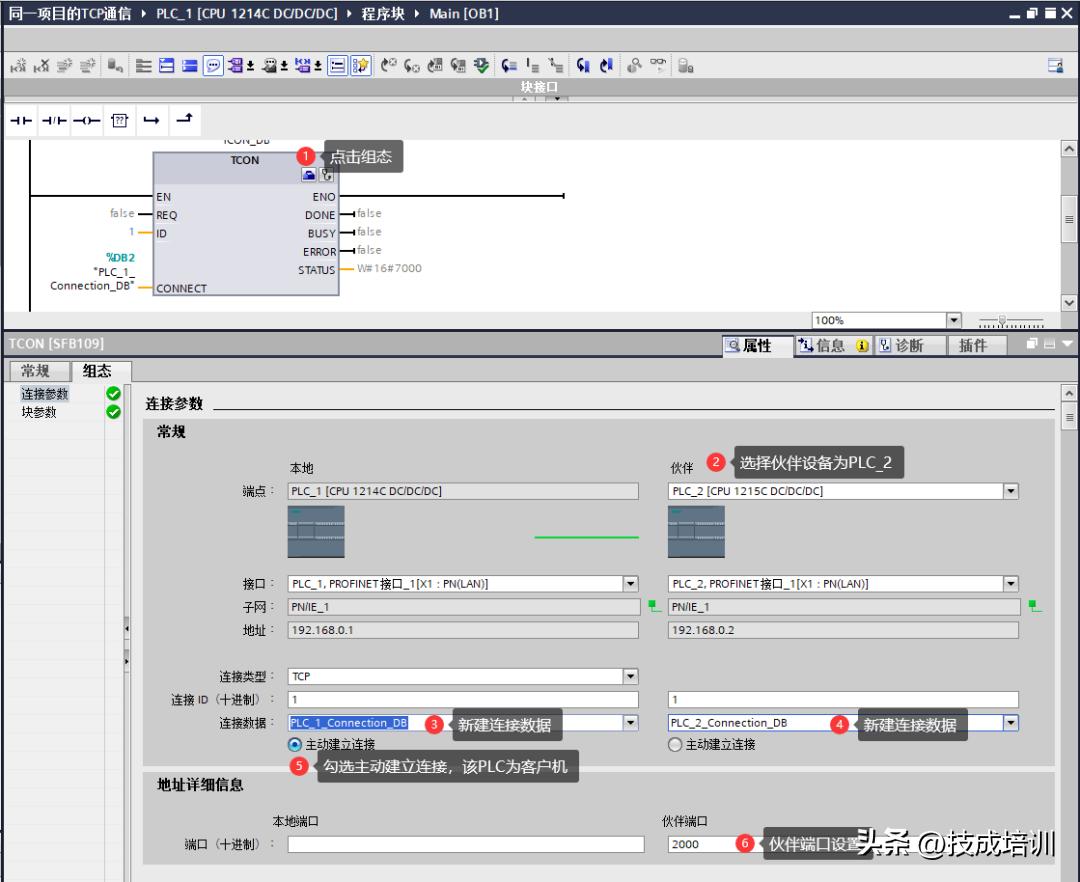The height and width of the screenshot is (882, 1080).
Task: Insert a normally closed contact
Action: 54,120
